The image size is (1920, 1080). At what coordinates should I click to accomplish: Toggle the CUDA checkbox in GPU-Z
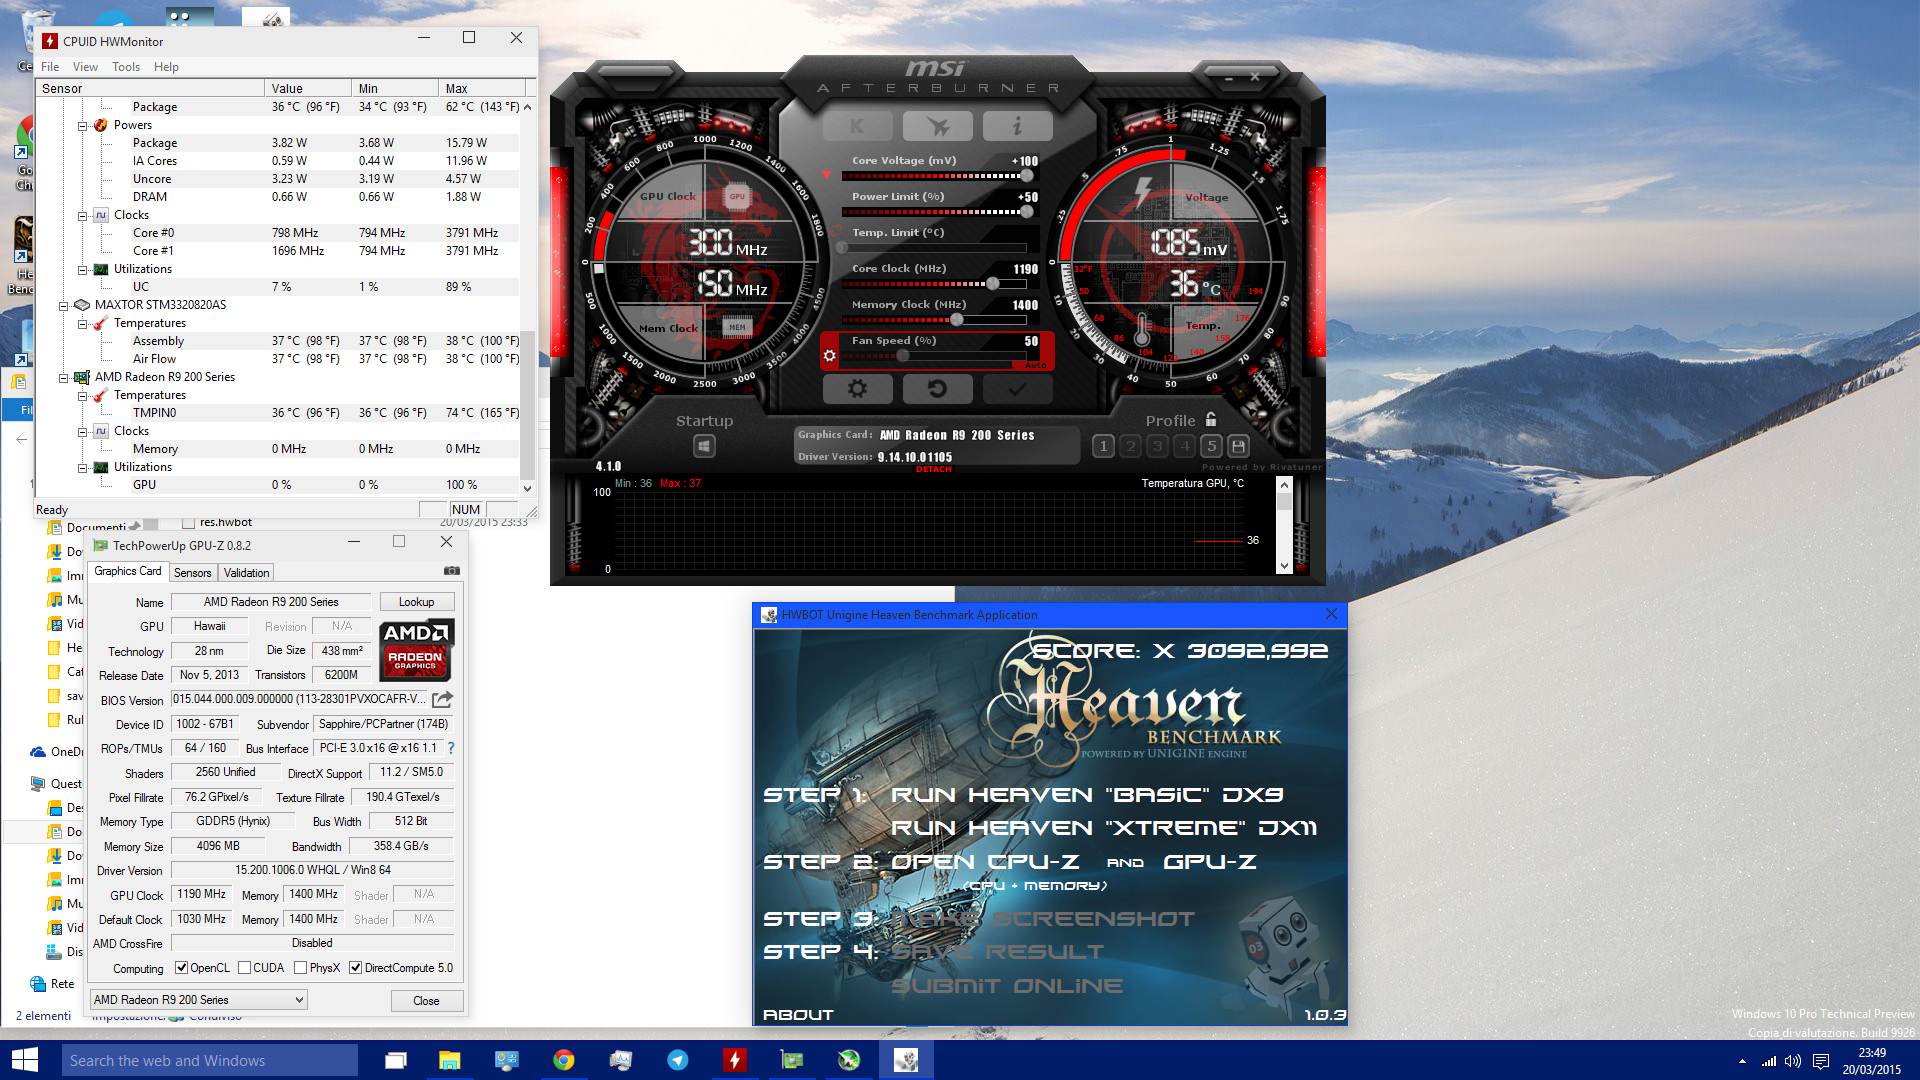point(244,968)
